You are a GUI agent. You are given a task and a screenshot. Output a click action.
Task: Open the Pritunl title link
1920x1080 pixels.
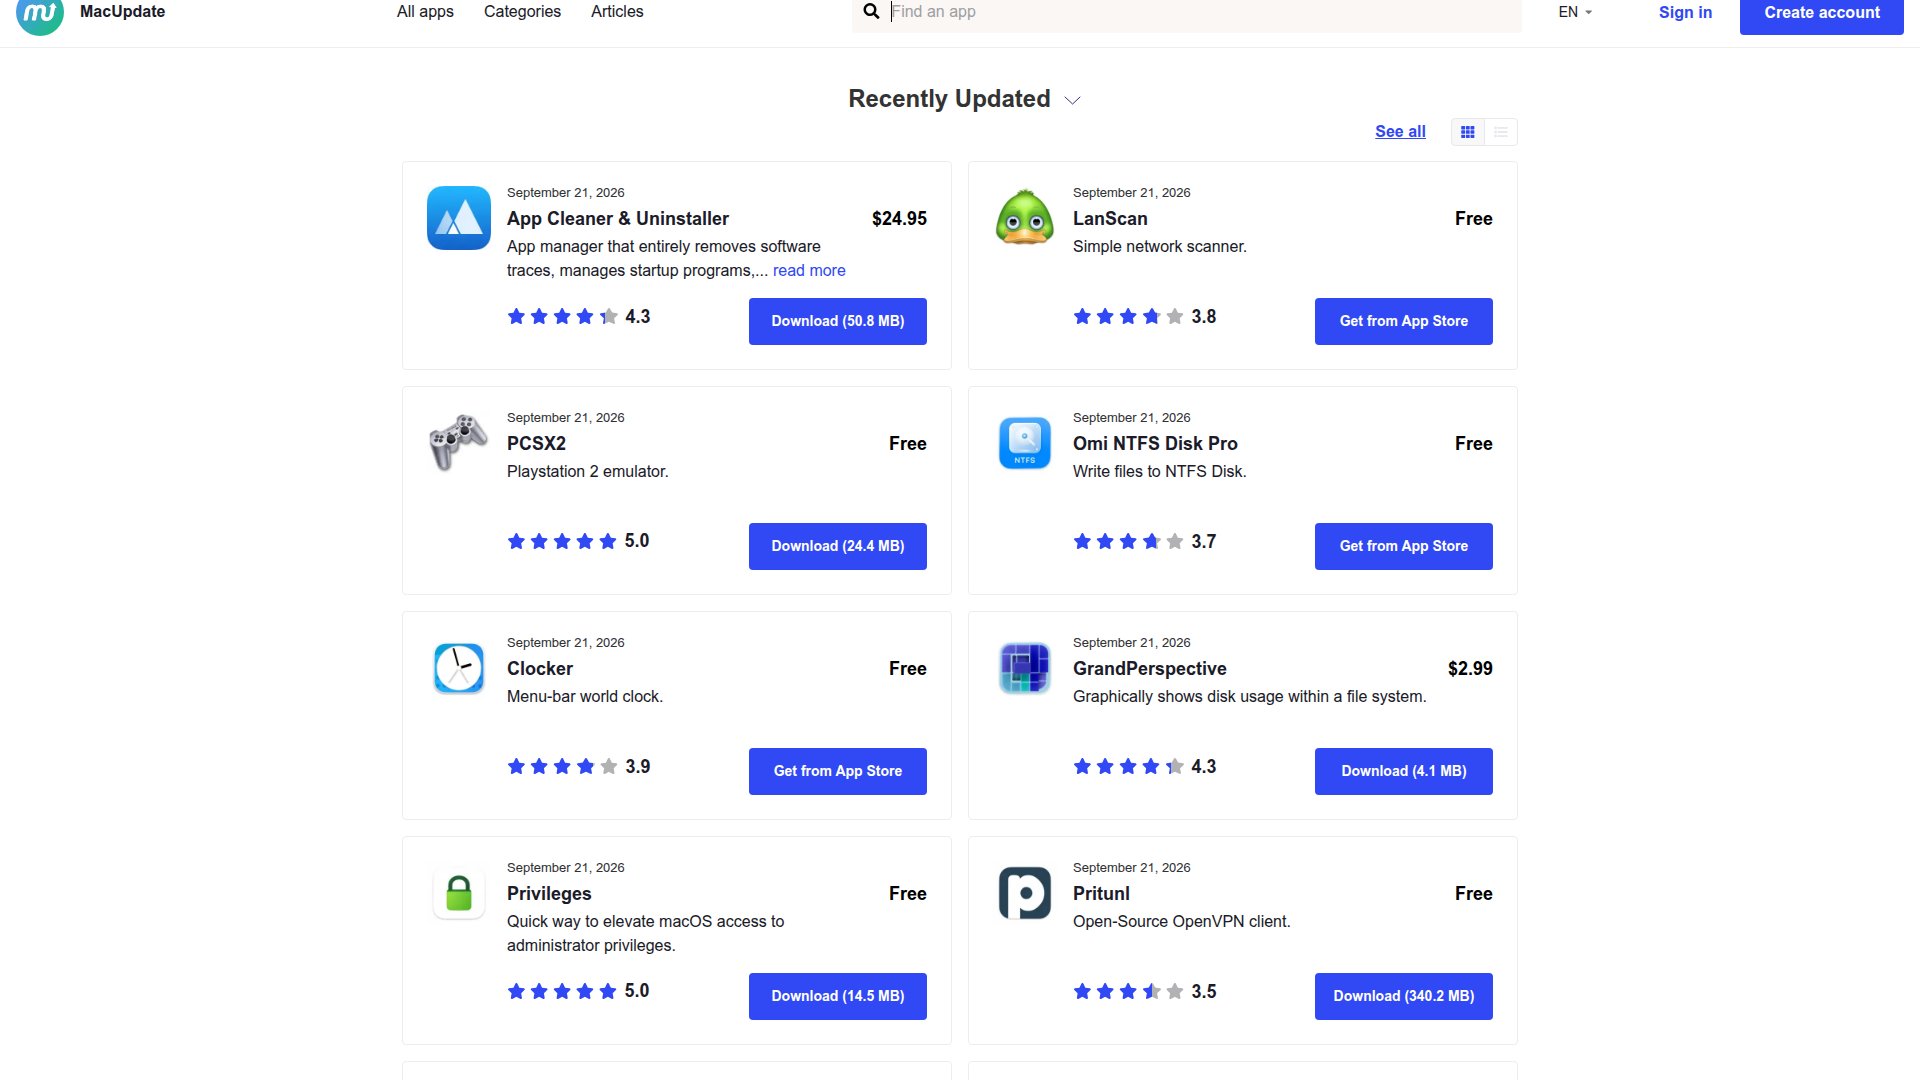[x=1101, y=893]
